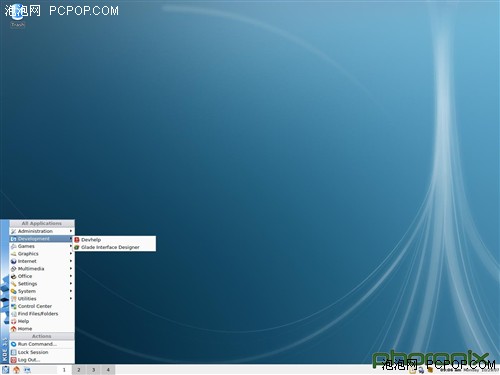Click the K Menu launcher button
The height and width of the screenshot is (375, 500).
point(6,370)
